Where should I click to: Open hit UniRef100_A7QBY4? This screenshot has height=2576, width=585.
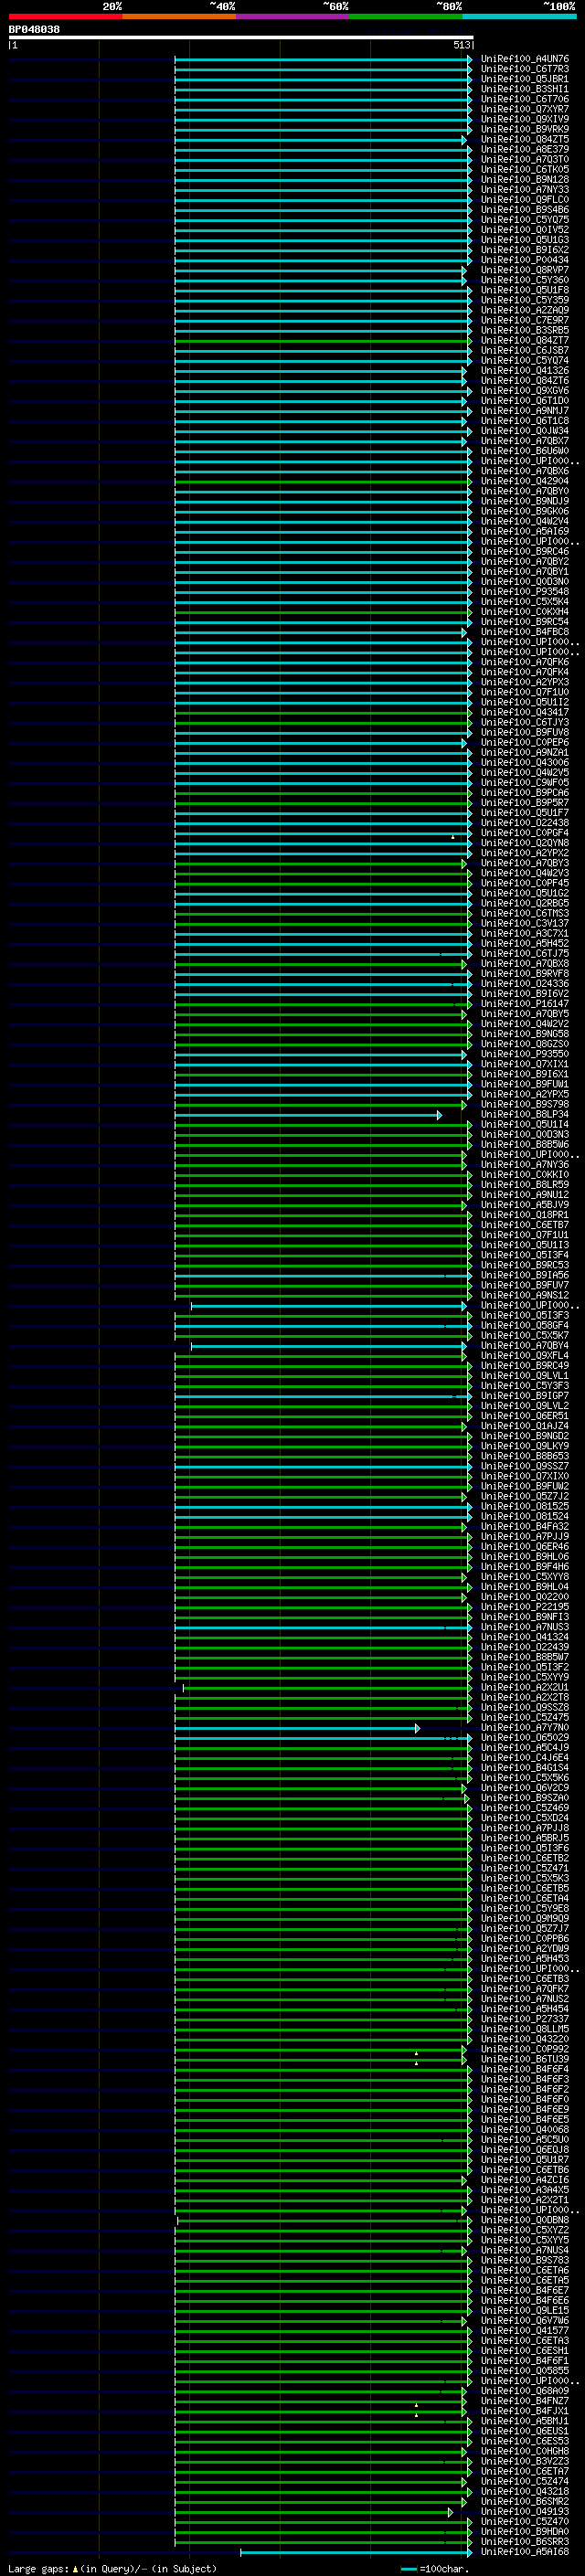click(x=524, y=1345)
